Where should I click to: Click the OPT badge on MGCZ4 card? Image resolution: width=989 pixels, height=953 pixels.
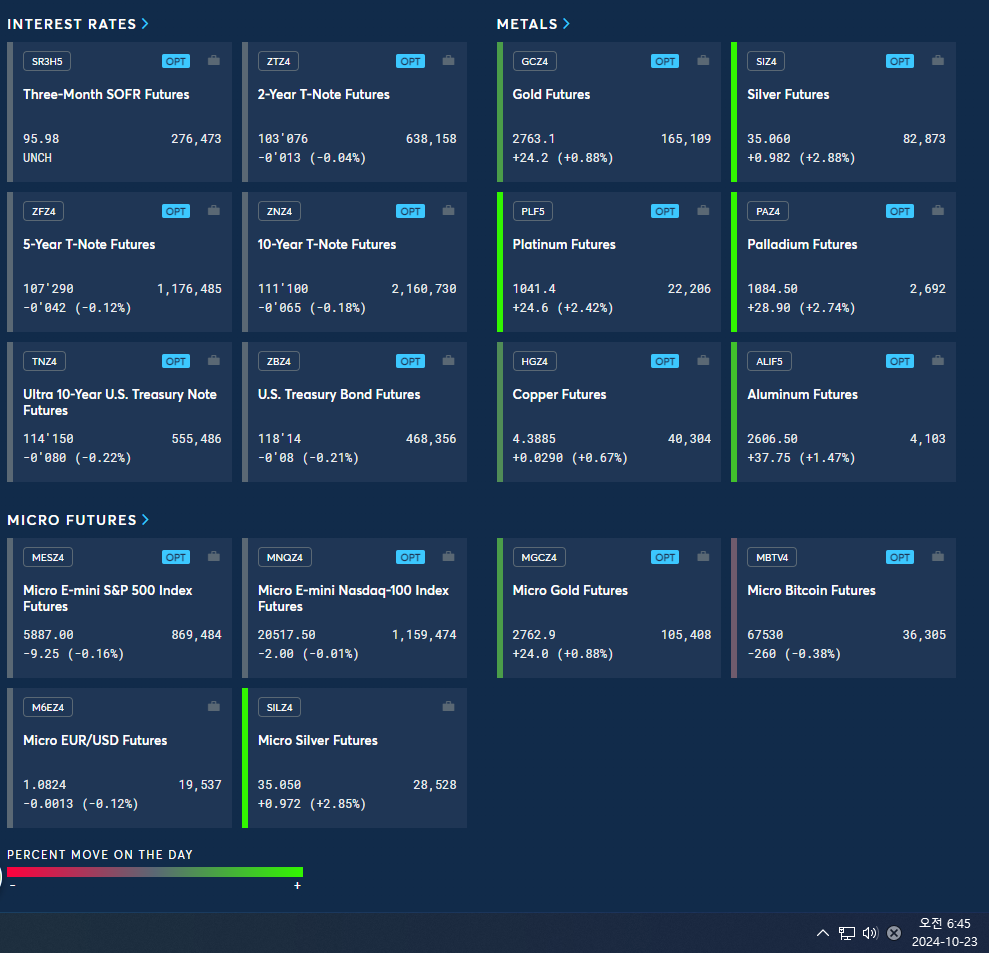665,558
